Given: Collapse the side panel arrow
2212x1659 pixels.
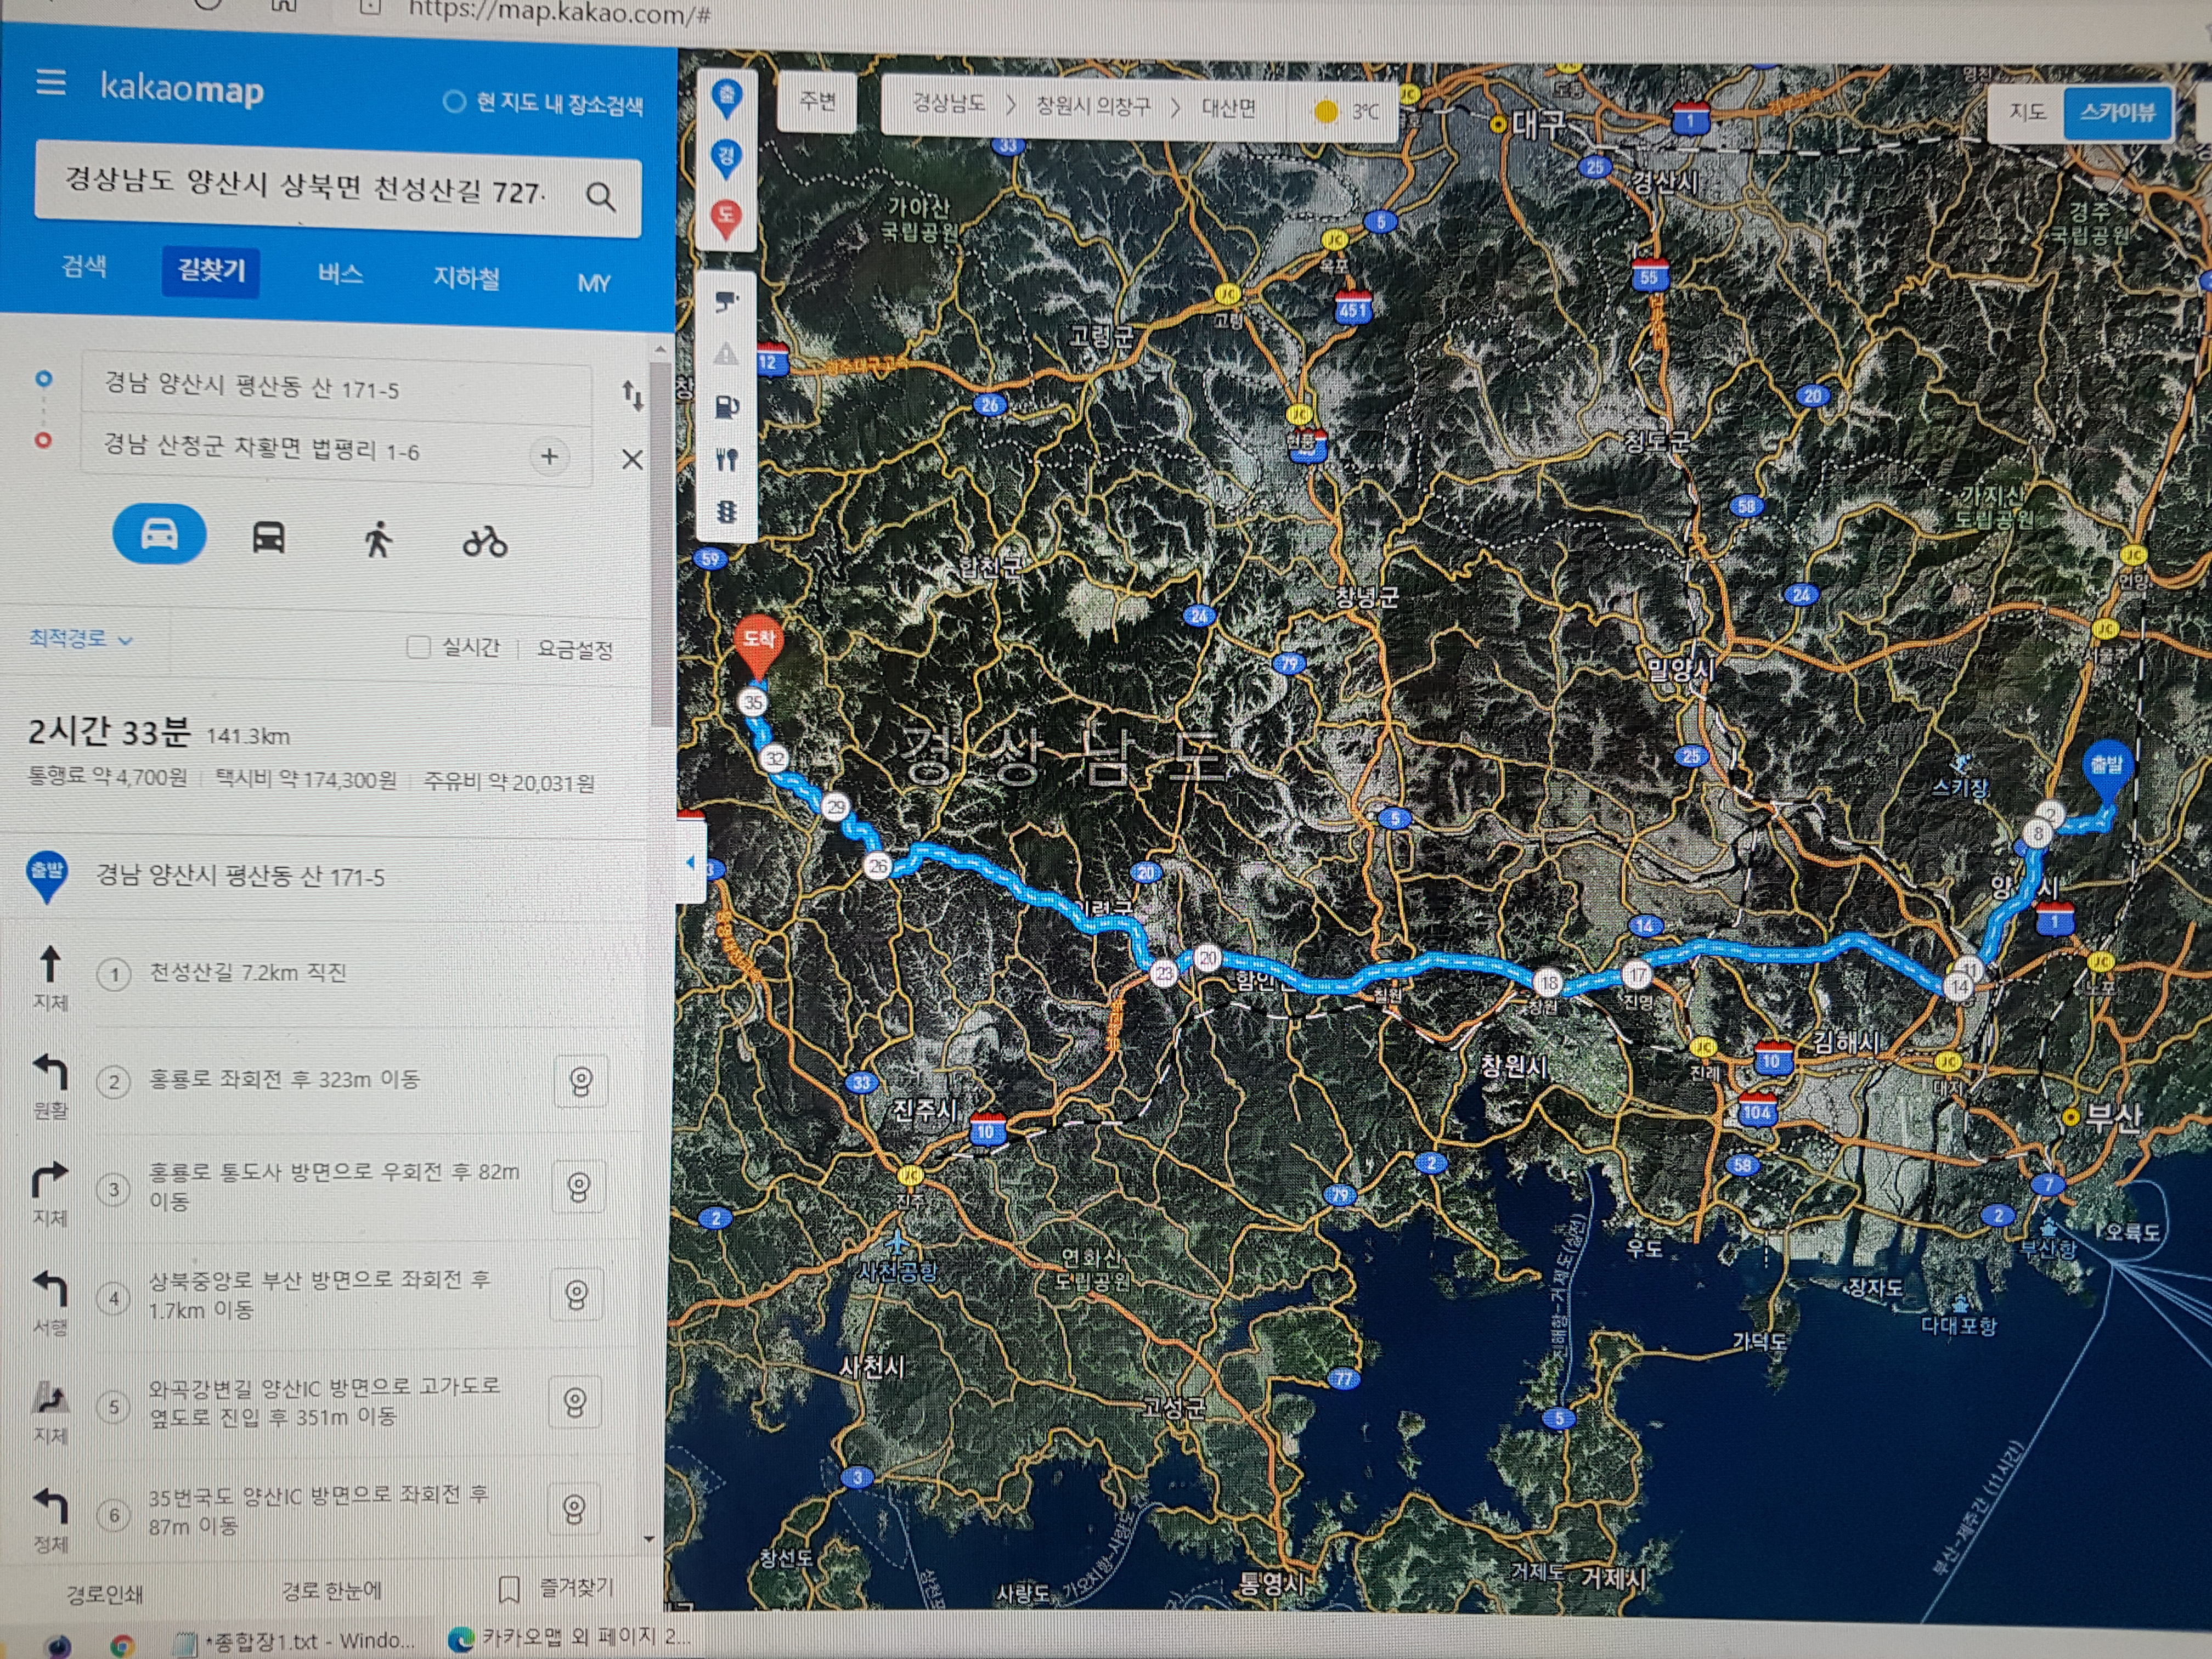Looking at the screenshot, I should [690, 862].
